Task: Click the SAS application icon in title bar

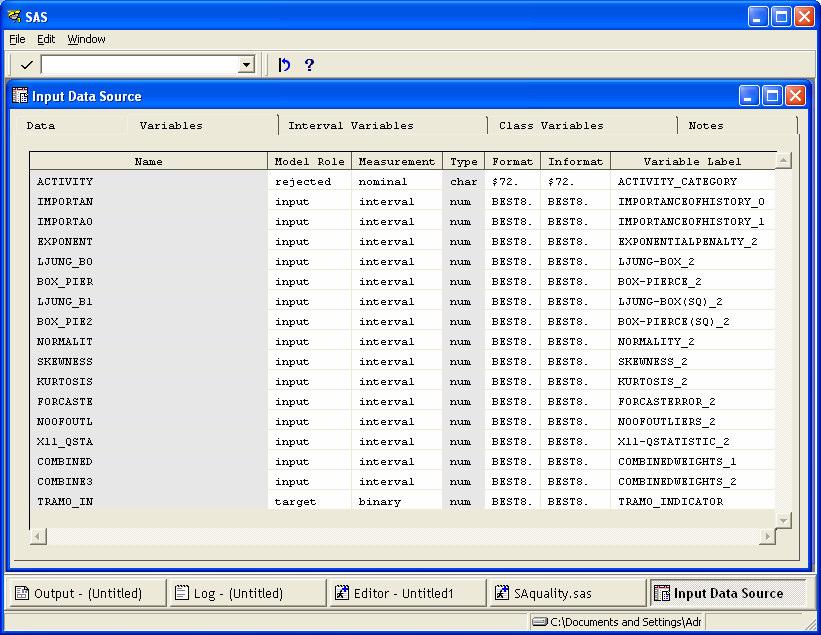Action: [x=15, y=17]
